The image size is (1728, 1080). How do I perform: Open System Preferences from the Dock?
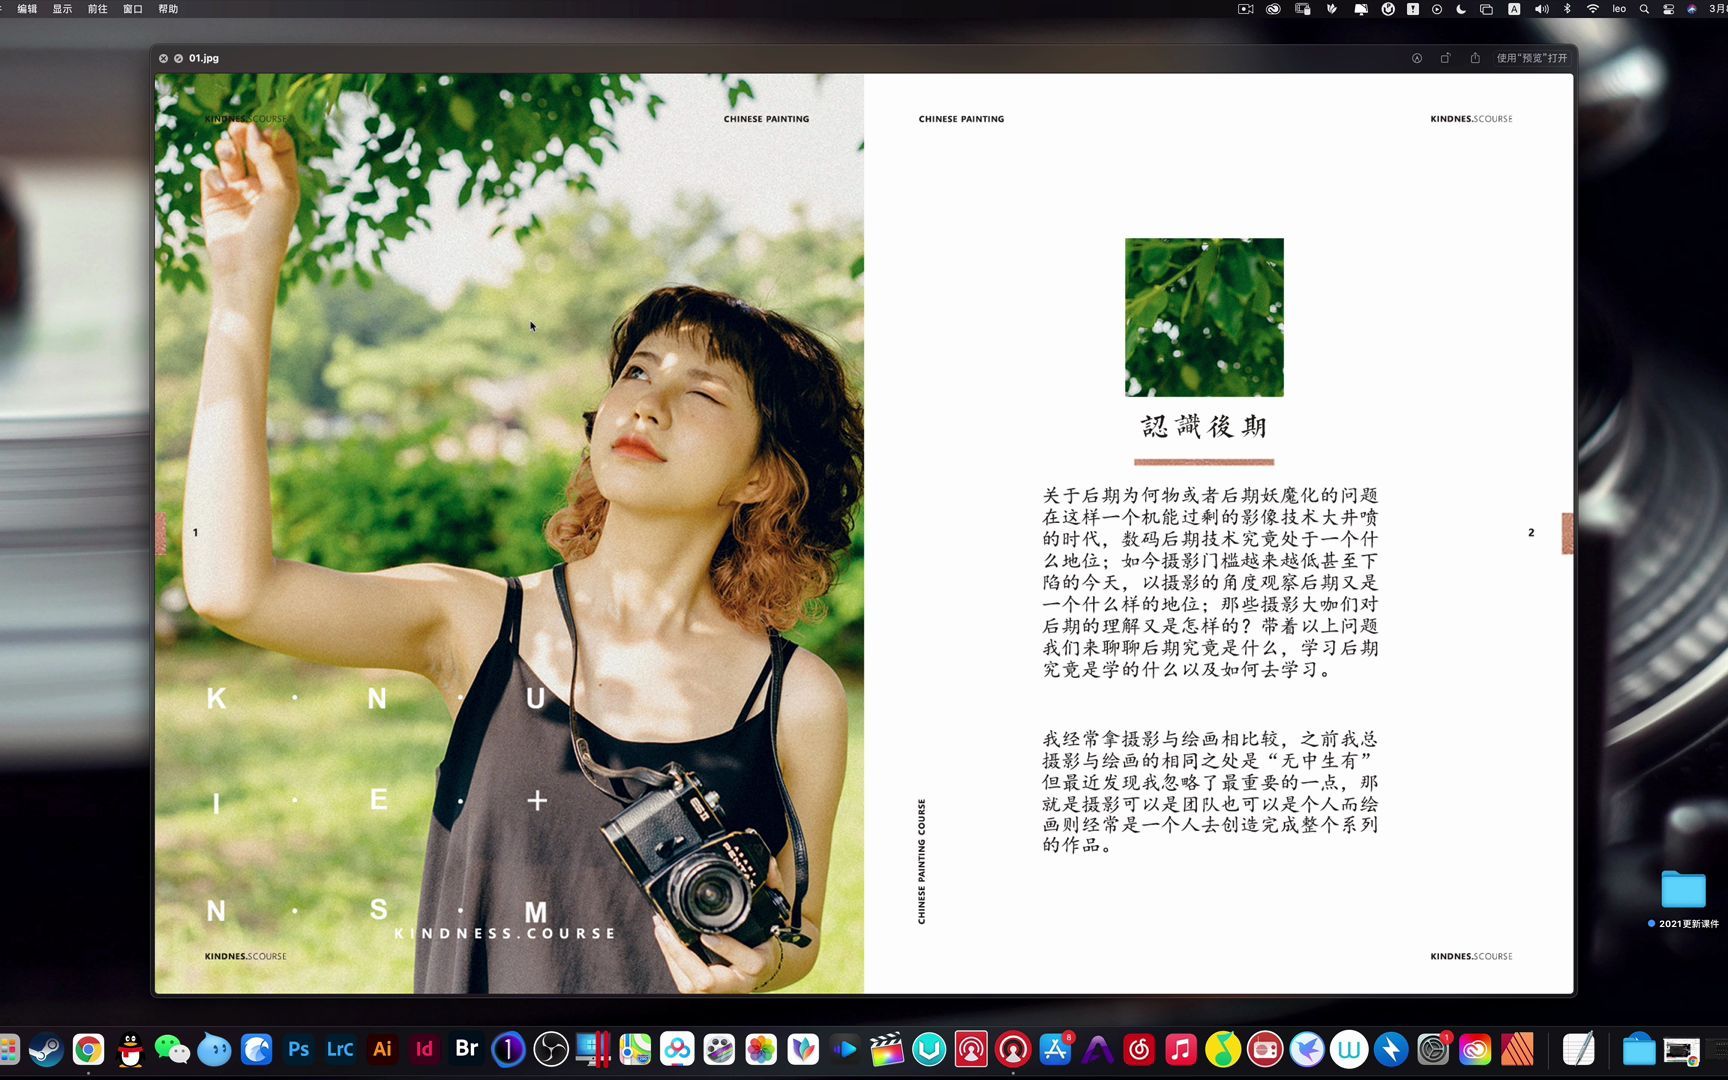pyautogui.click(x=1433, y=1049)
